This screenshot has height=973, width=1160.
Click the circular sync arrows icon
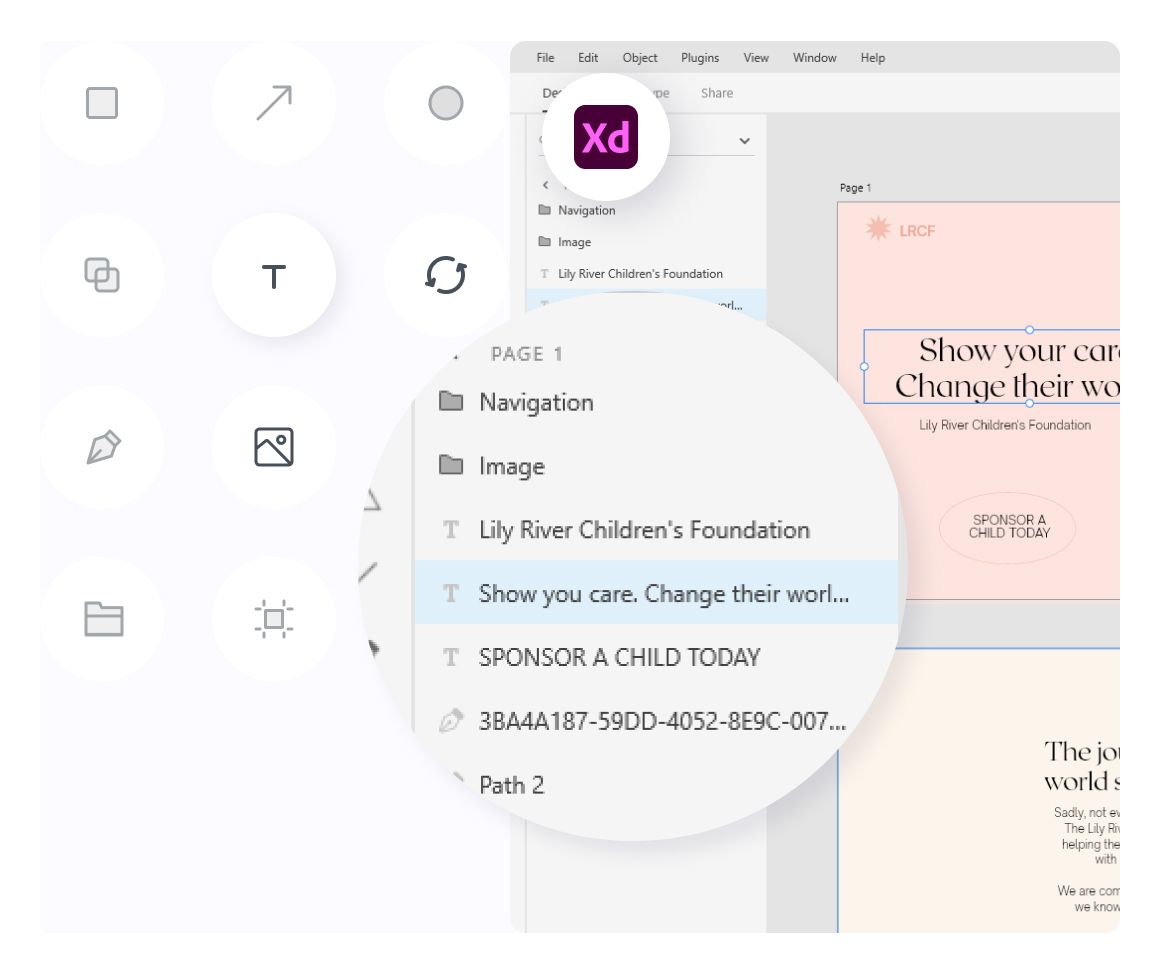pos(446,275)
